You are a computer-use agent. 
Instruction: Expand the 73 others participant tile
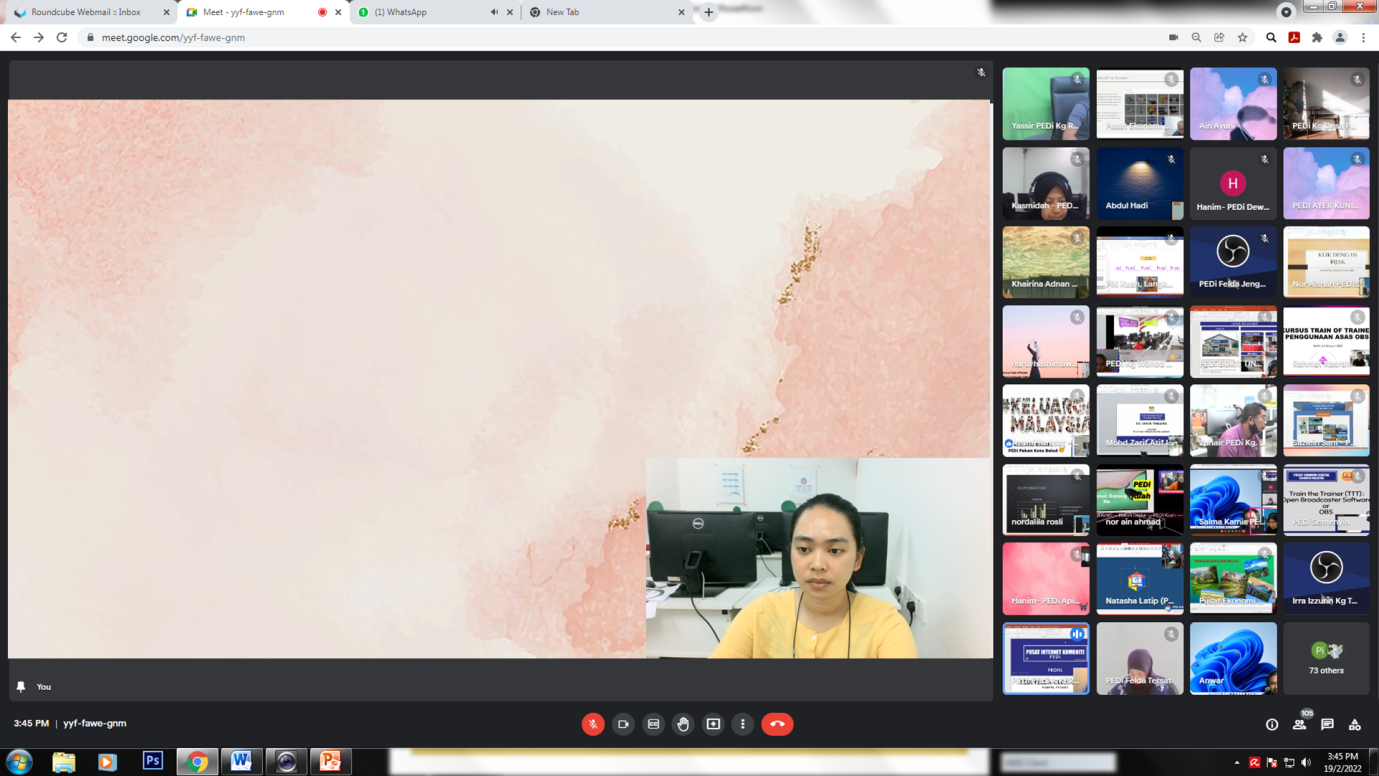pyautogui.click(x=1326, y=658)
